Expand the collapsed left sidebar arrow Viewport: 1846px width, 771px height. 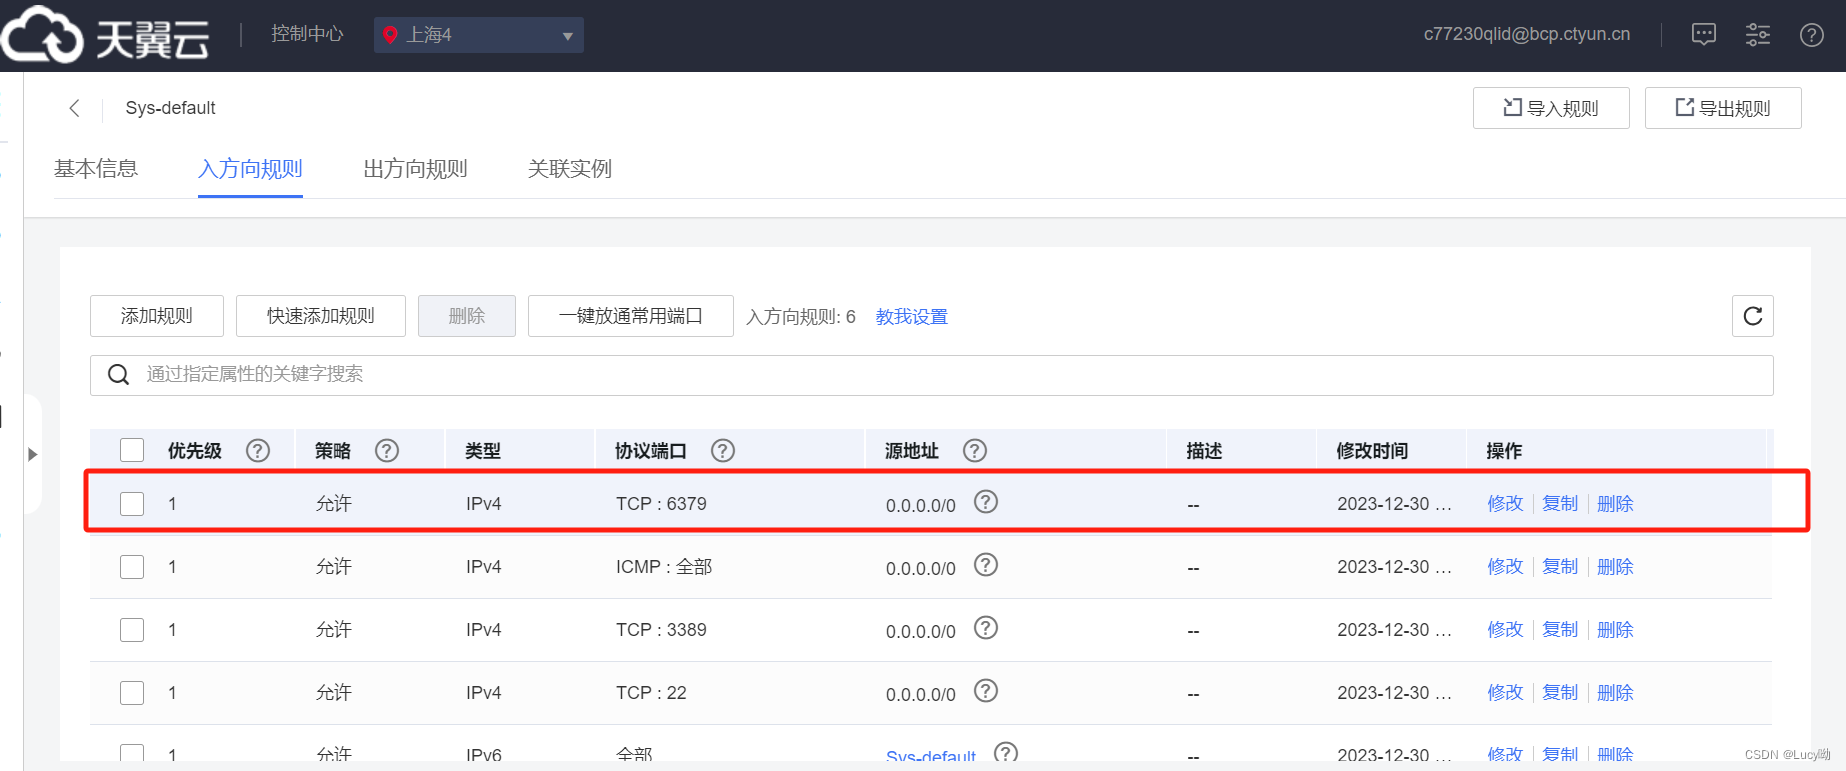click(x=32, y=454)
